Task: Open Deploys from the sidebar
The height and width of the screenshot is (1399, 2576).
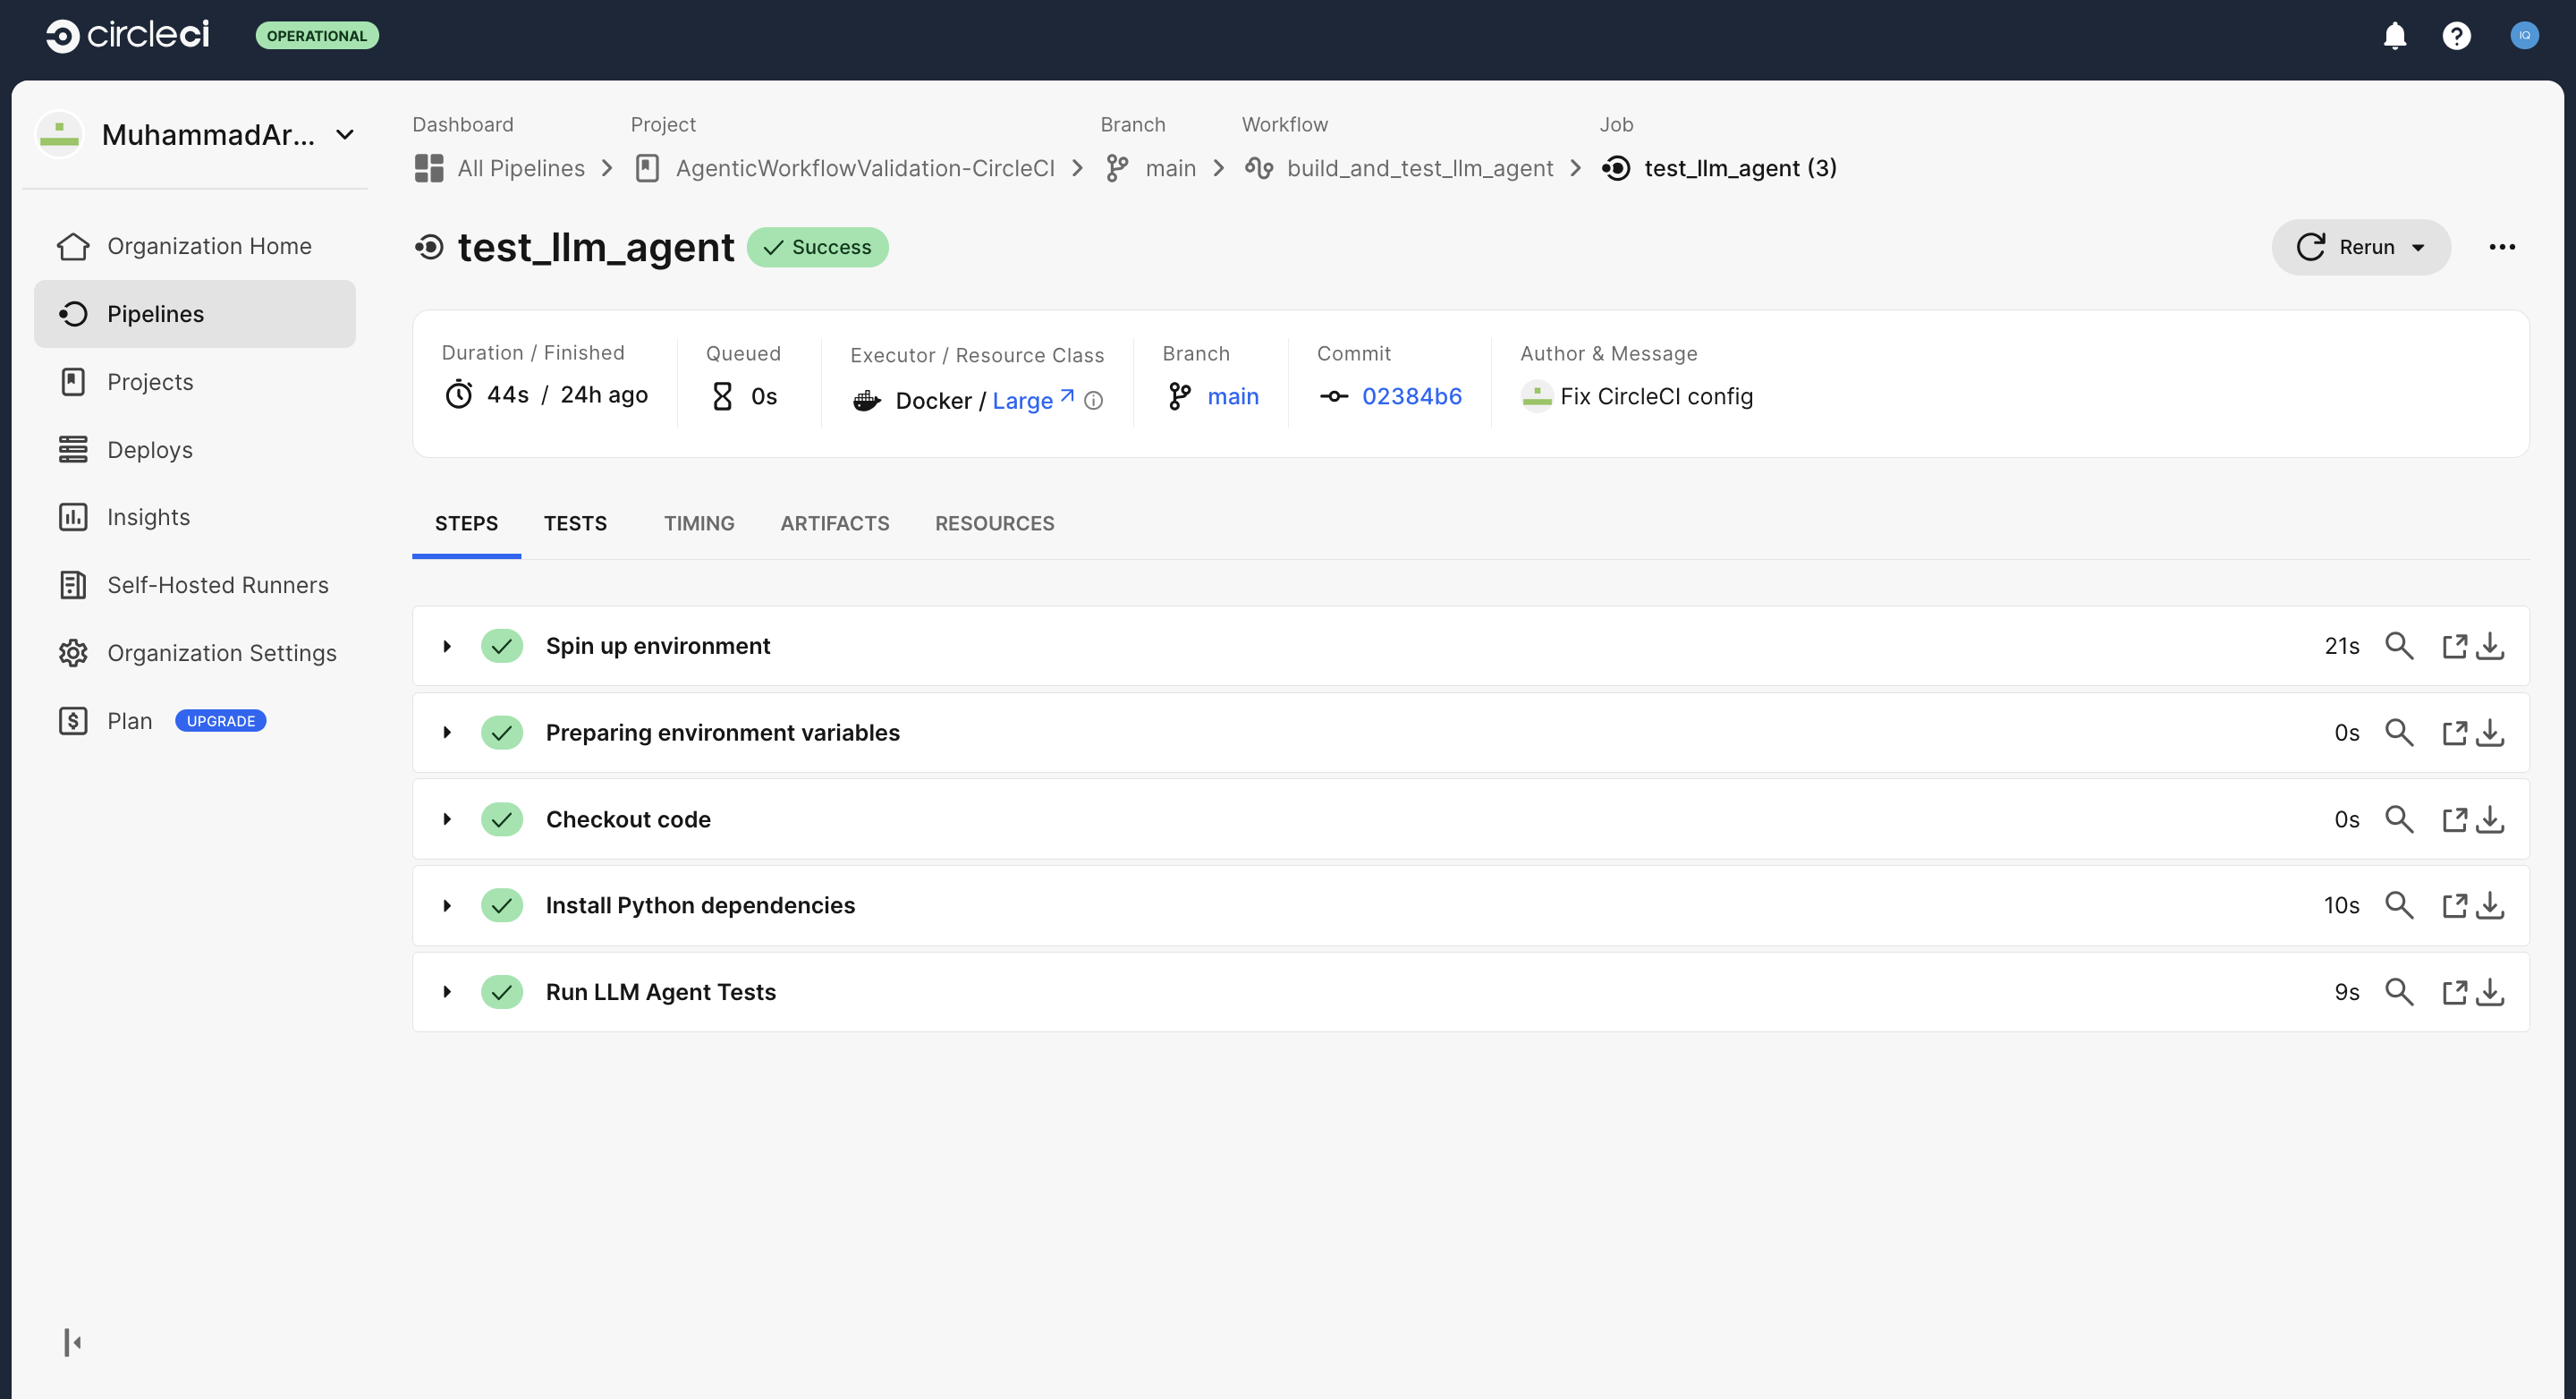Action: pos(149,449)
